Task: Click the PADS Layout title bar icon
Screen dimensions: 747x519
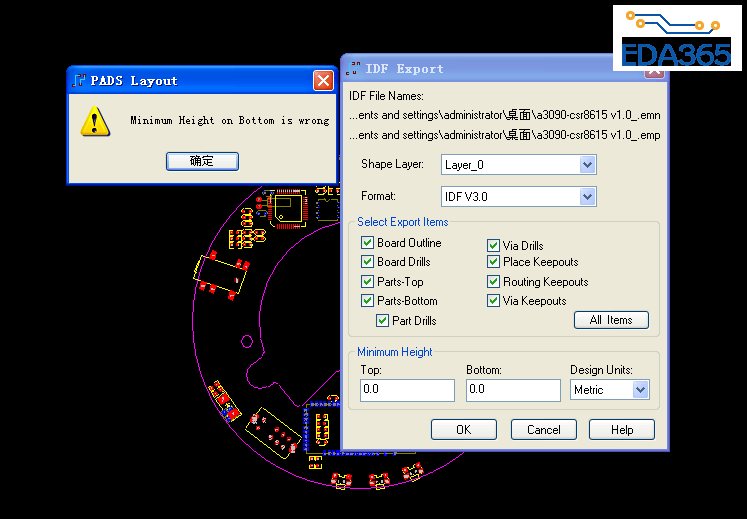Action: (79, 80)
